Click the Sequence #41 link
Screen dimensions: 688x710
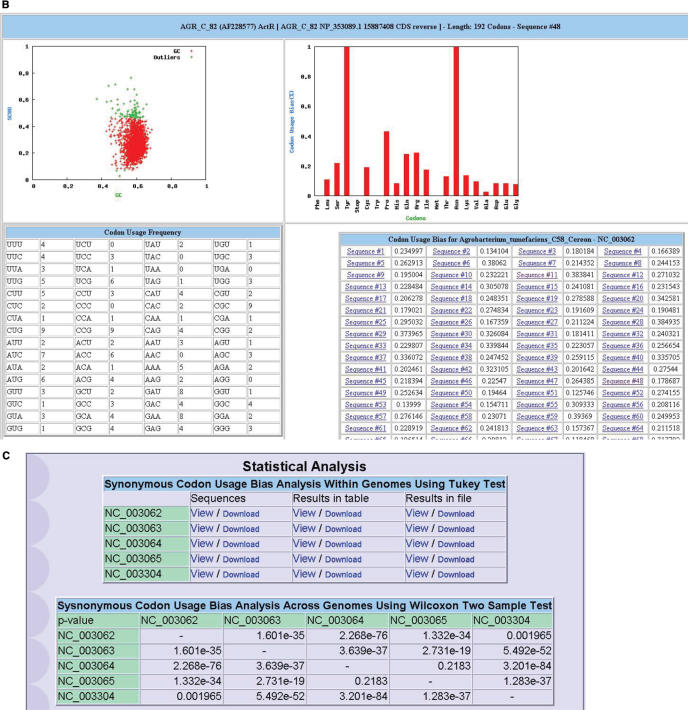[365, 369]
